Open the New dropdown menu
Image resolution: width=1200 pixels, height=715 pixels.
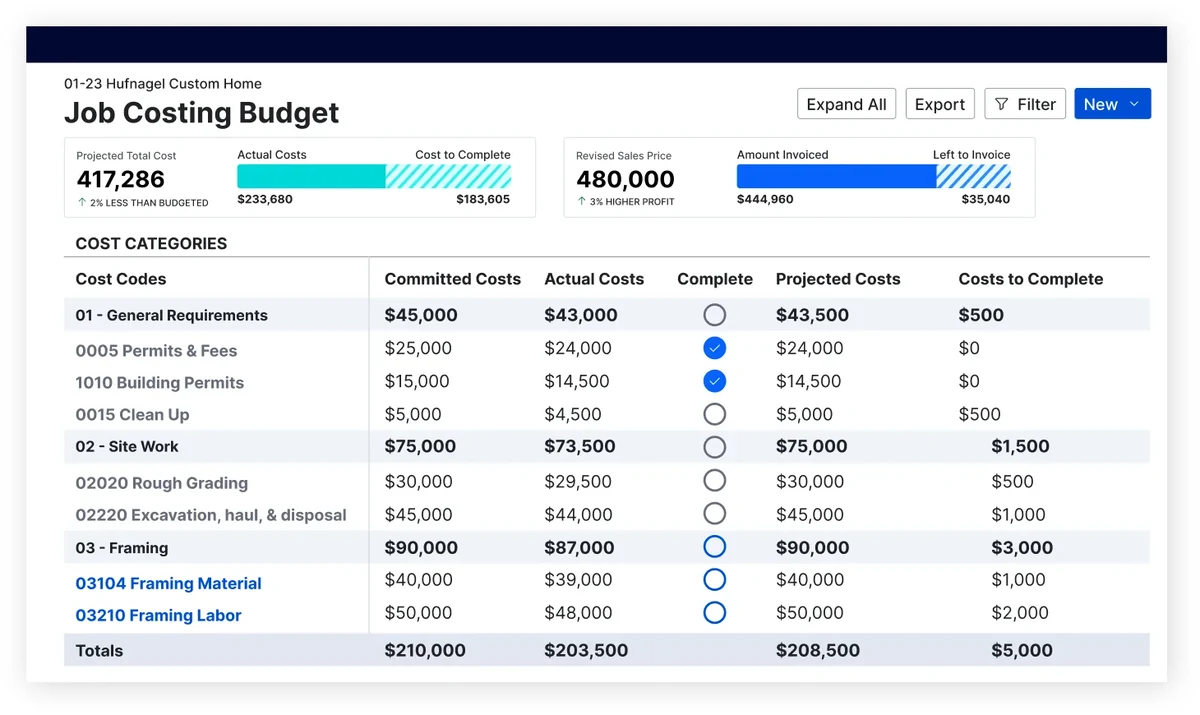click(1112, 103)
